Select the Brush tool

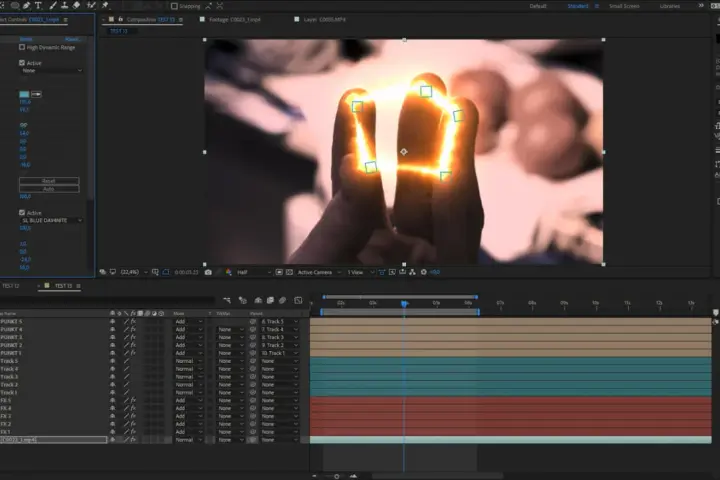pyautogui.click(x=53, y=6)
